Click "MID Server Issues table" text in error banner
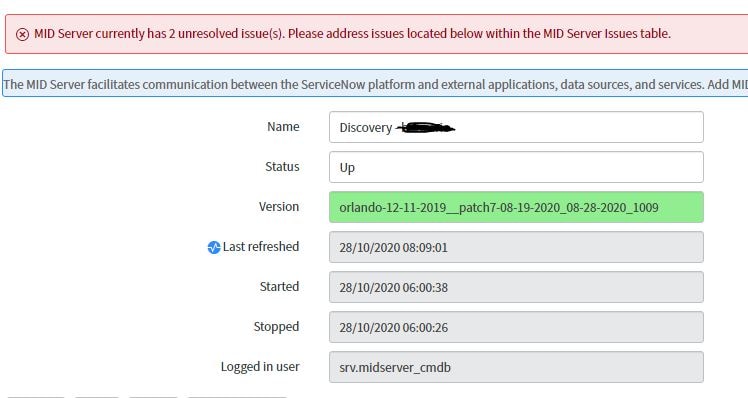The image size is (748, 398). click(x=606, y=34)
